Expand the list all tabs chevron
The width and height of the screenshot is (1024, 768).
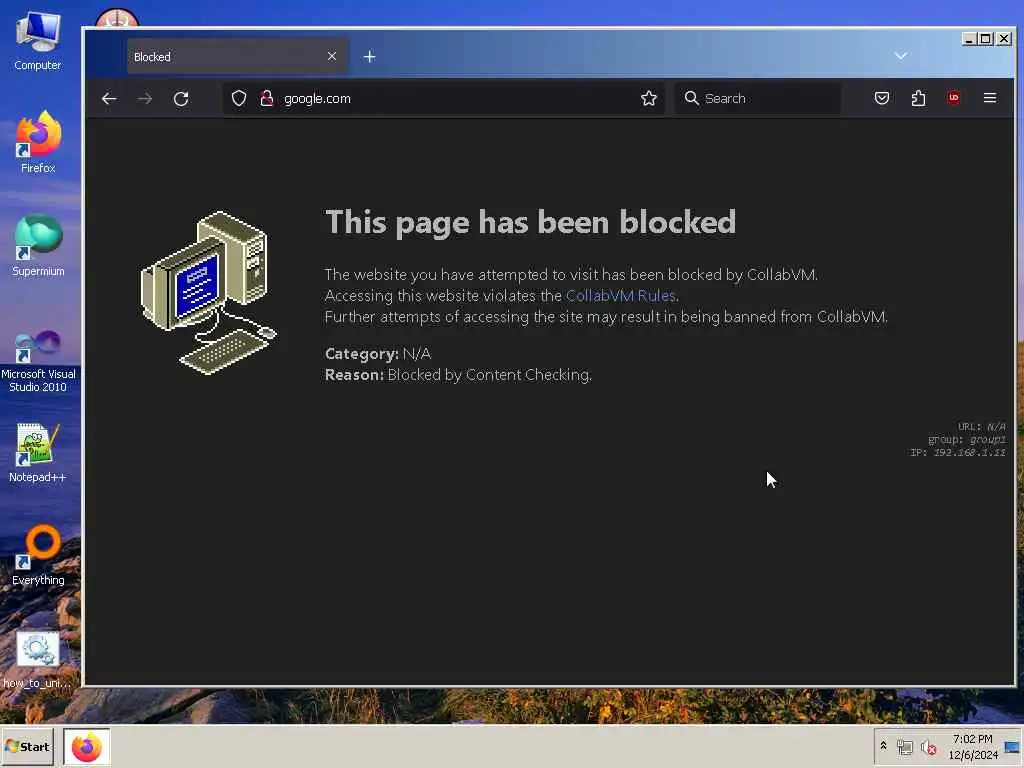coord(901,56)
